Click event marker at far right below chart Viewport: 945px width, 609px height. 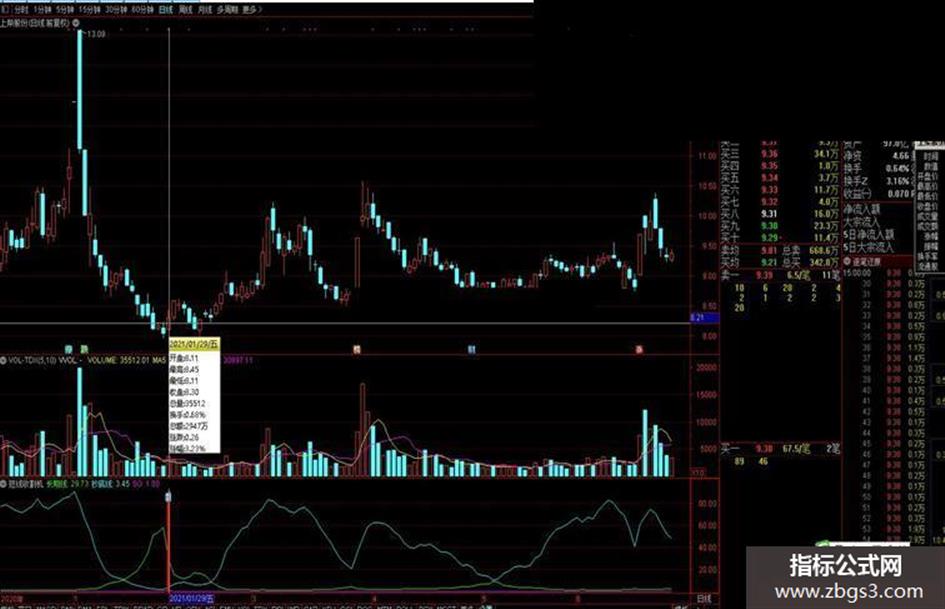tap(639, 350)
